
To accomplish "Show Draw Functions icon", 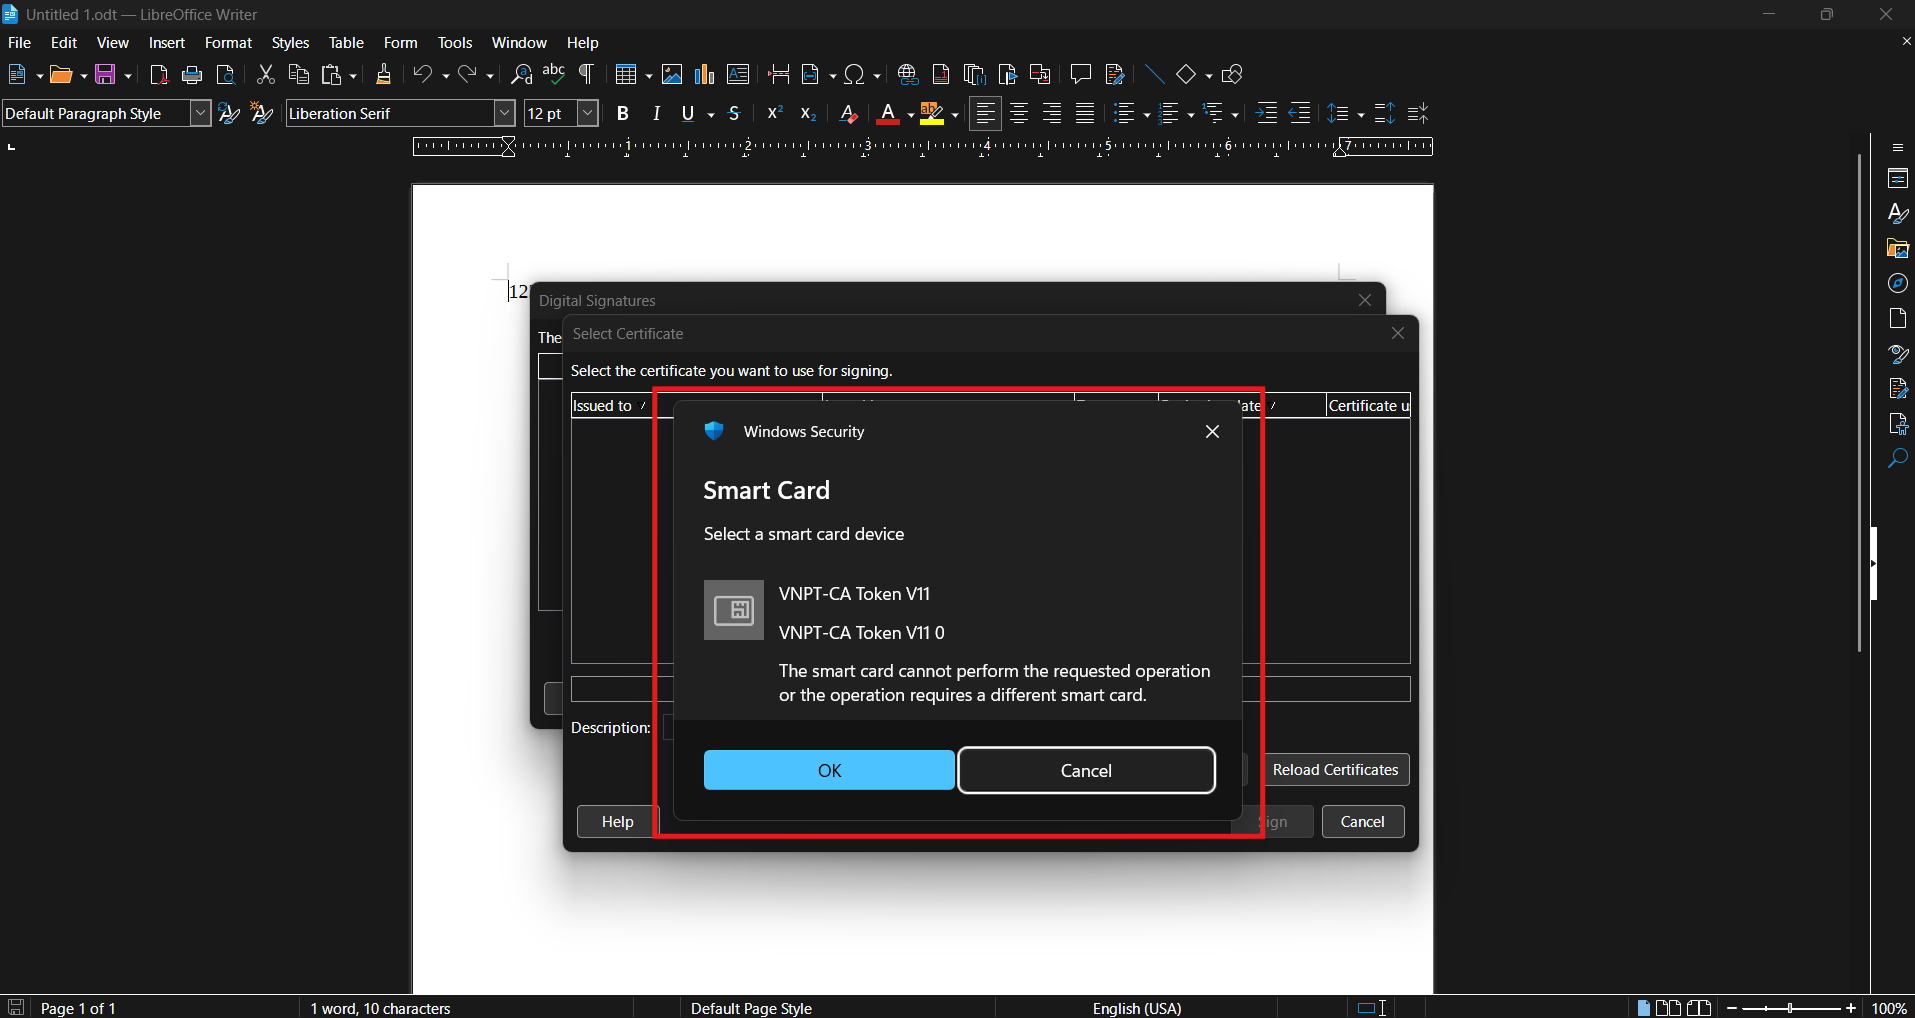I will coord(1233,75).
